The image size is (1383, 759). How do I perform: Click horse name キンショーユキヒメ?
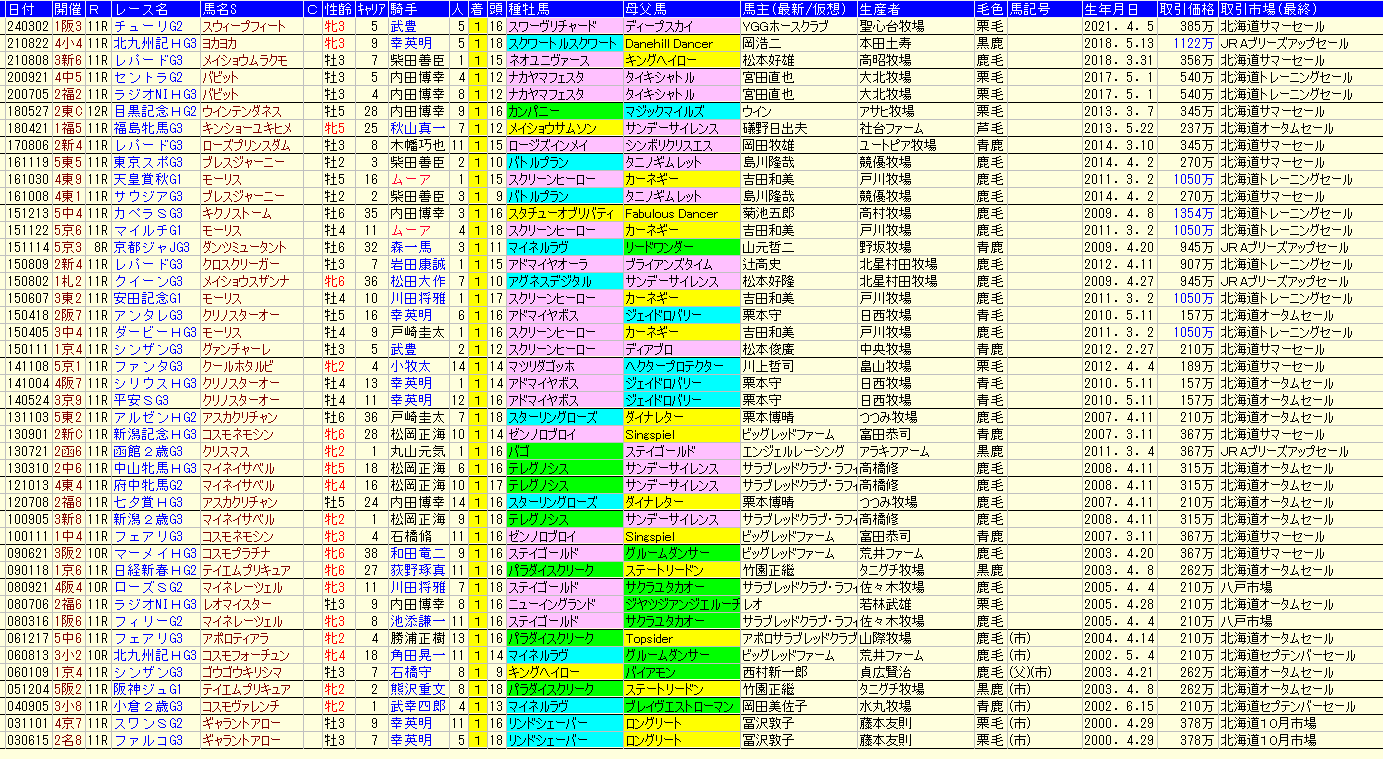[247, 129]
